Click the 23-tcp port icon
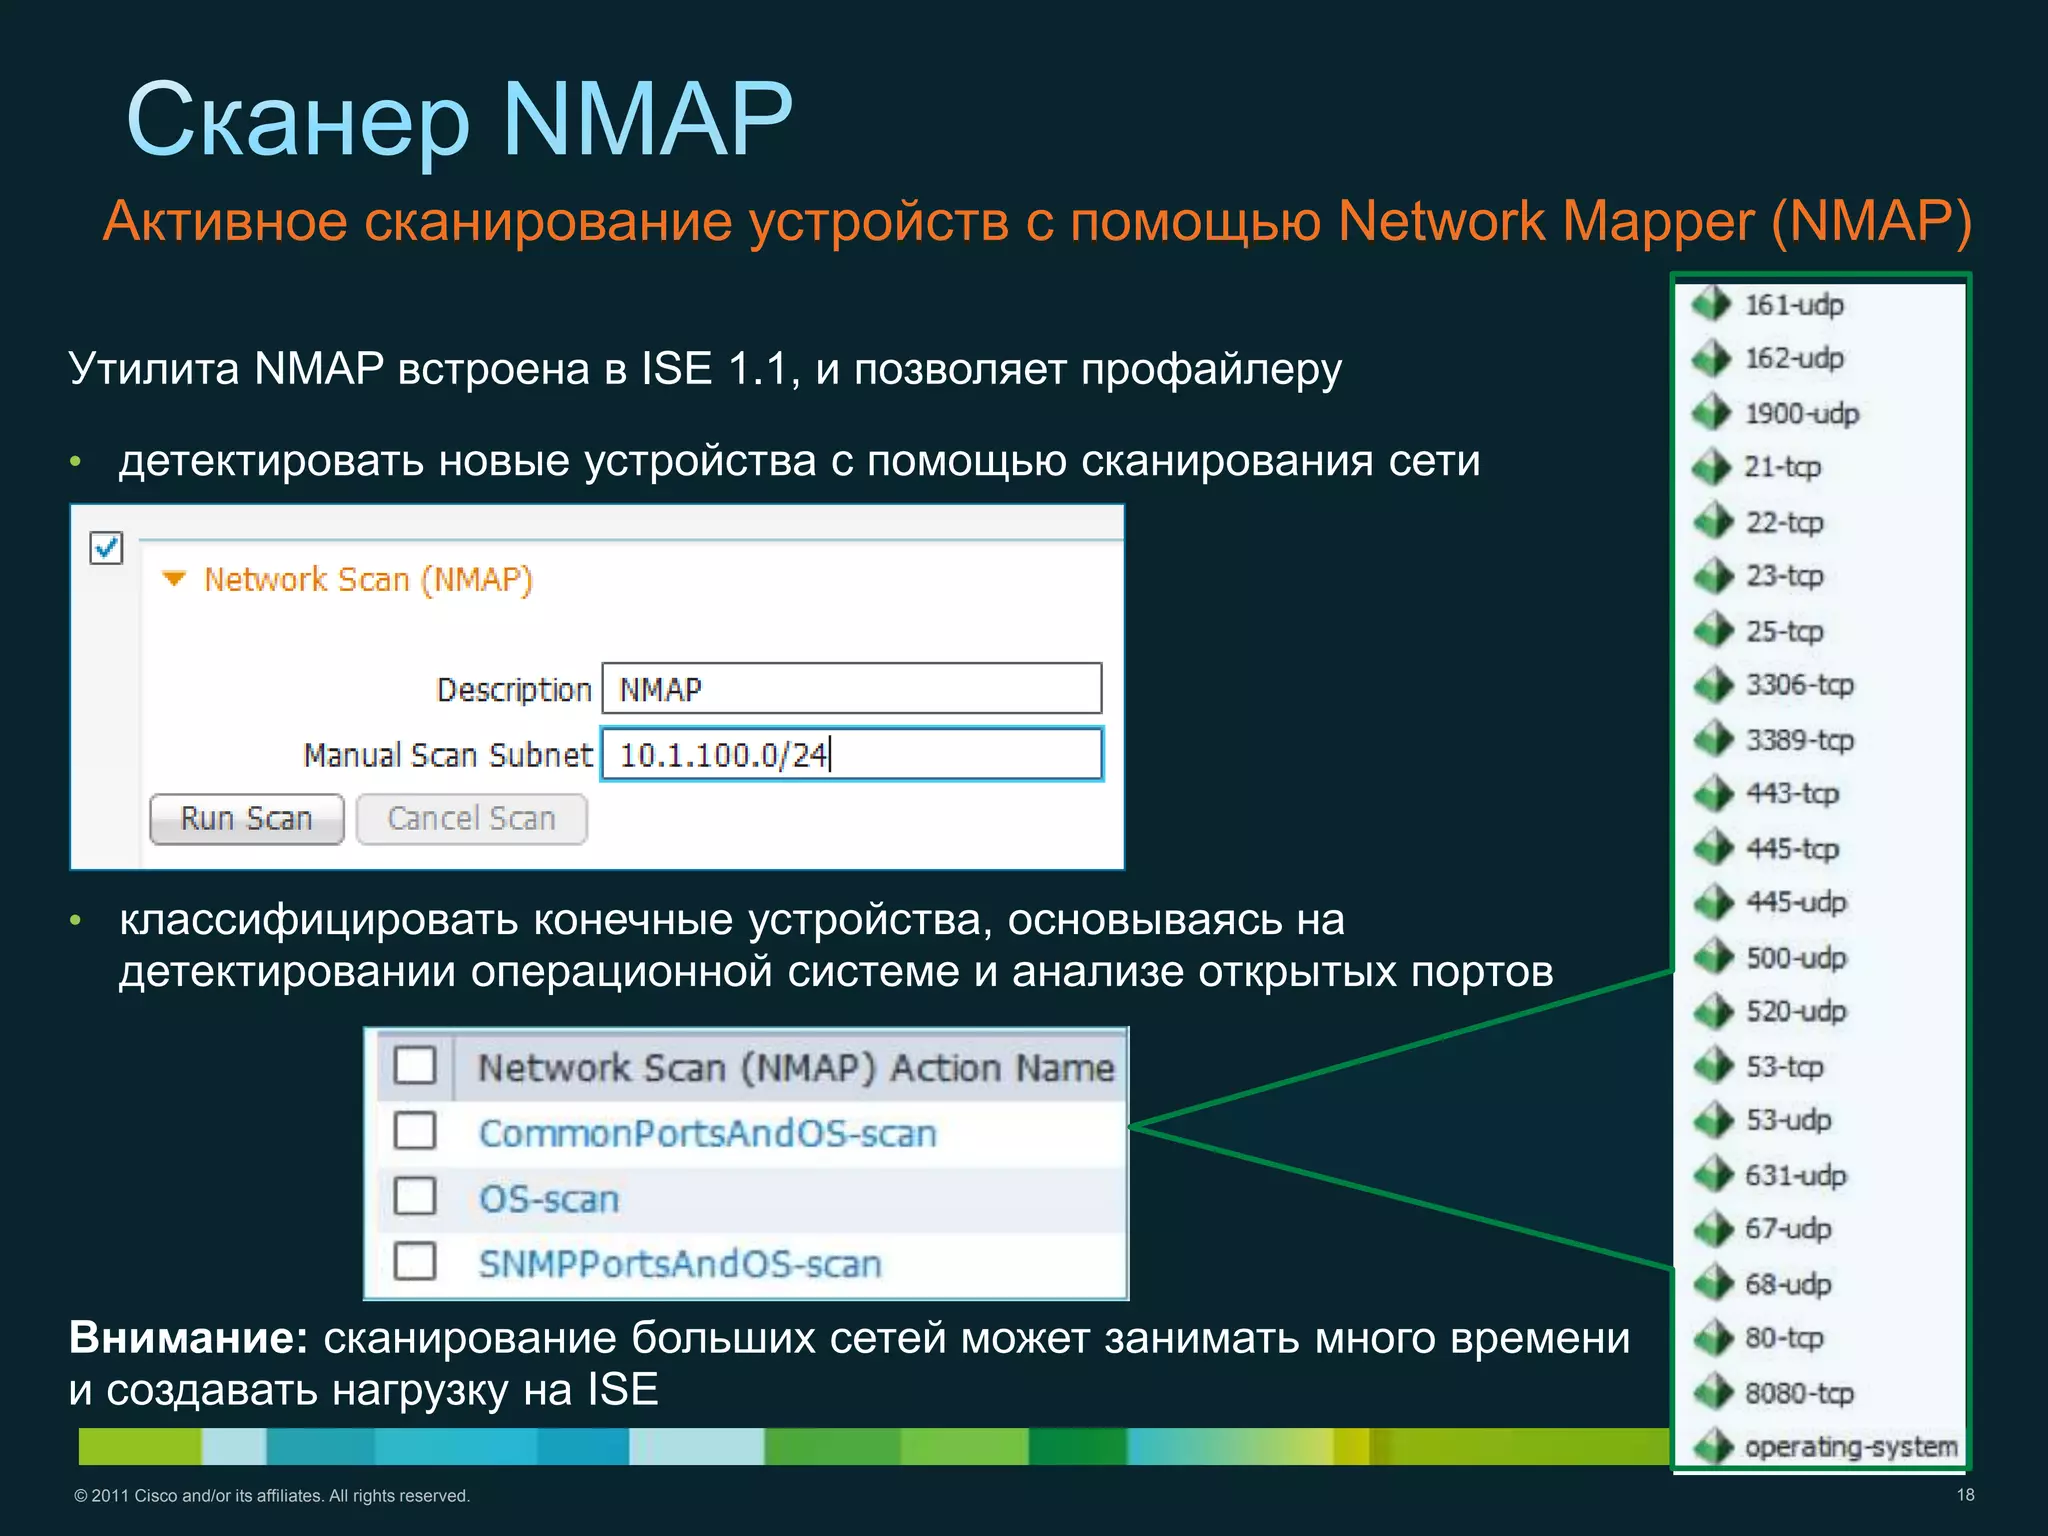 tap(1714, 575)
